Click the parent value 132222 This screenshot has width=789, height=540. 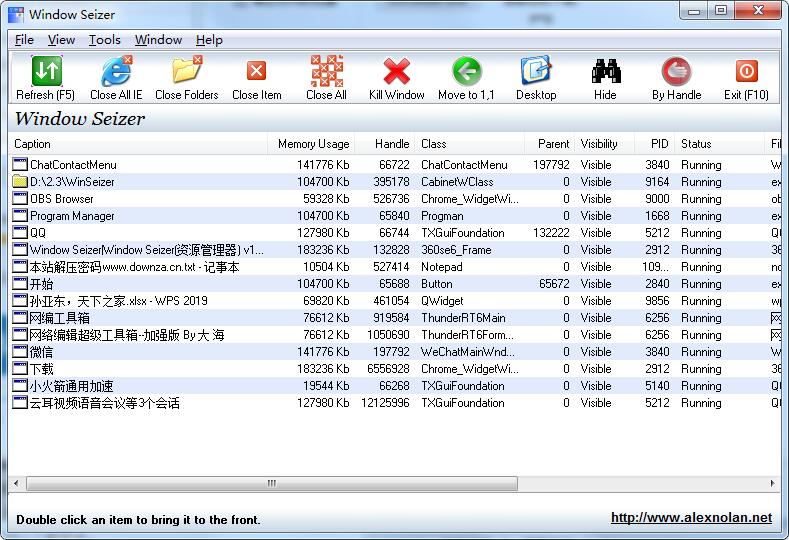pos(551,233)
